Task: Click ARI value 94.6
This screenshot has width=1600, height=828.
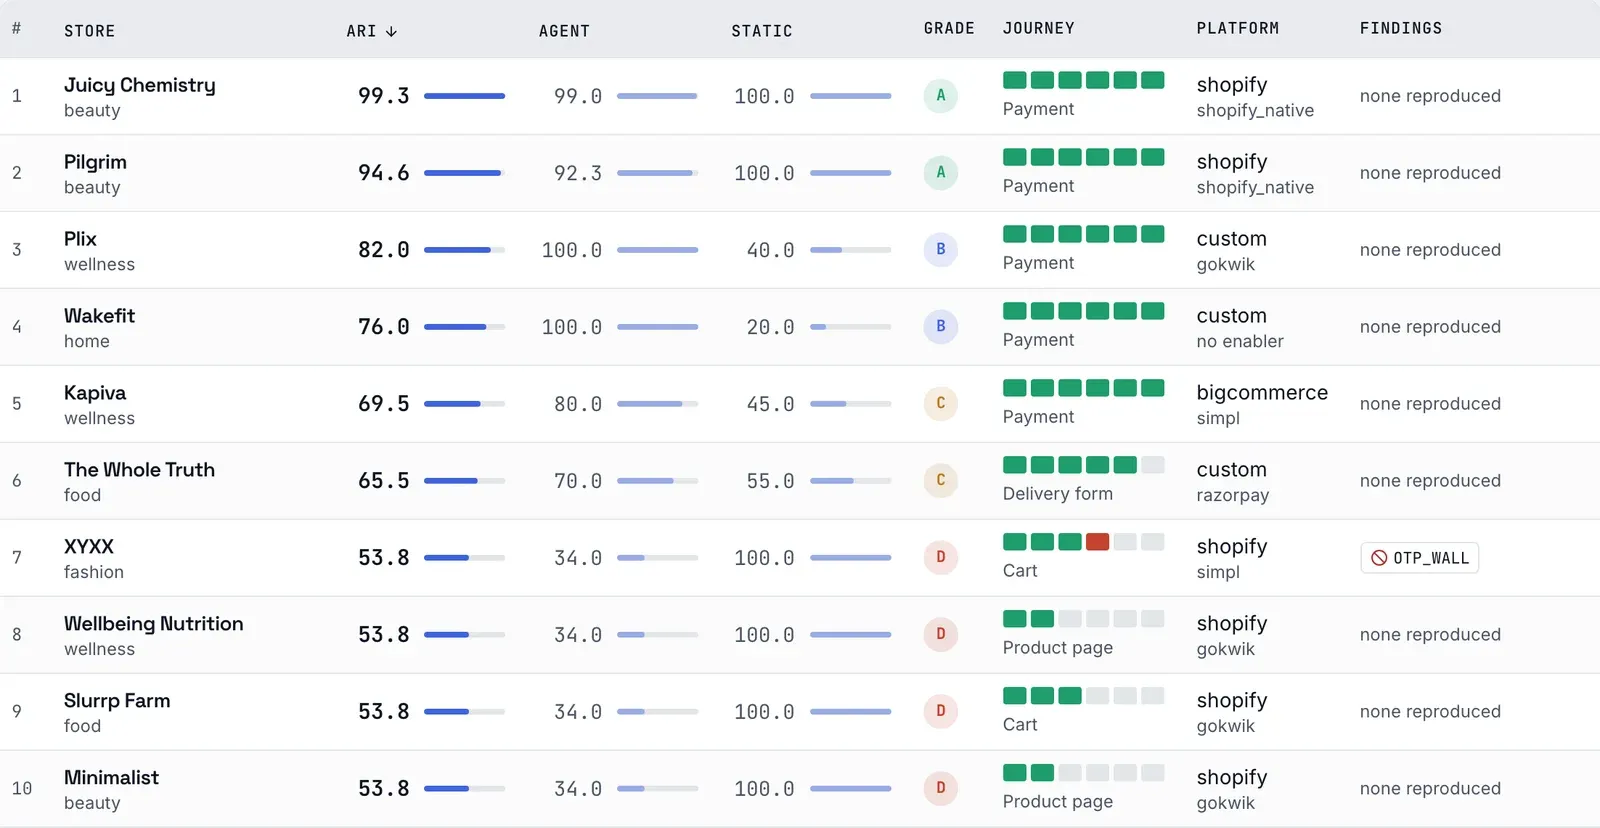Action: (384, 173)
